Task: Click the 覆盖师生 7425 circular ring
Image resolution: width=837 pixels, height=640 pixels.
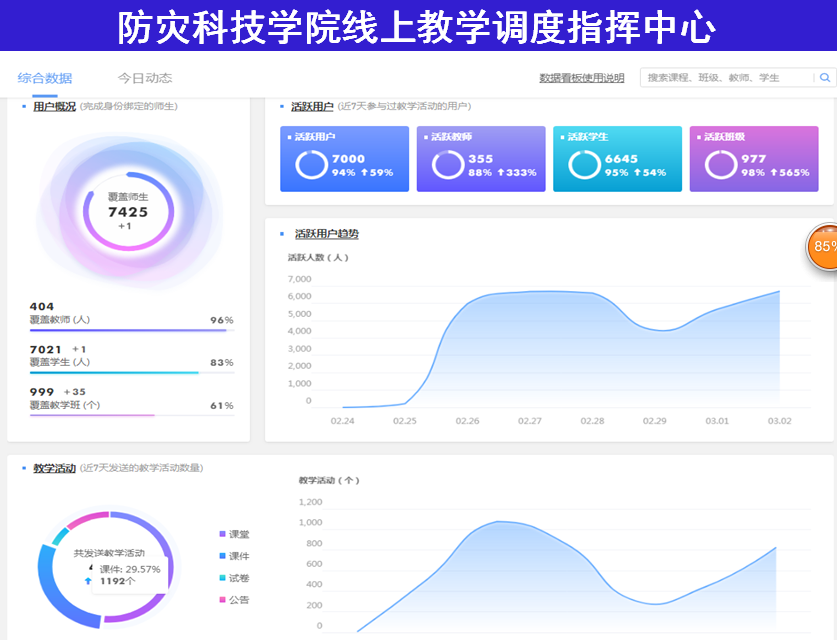Action: [128, 212]
